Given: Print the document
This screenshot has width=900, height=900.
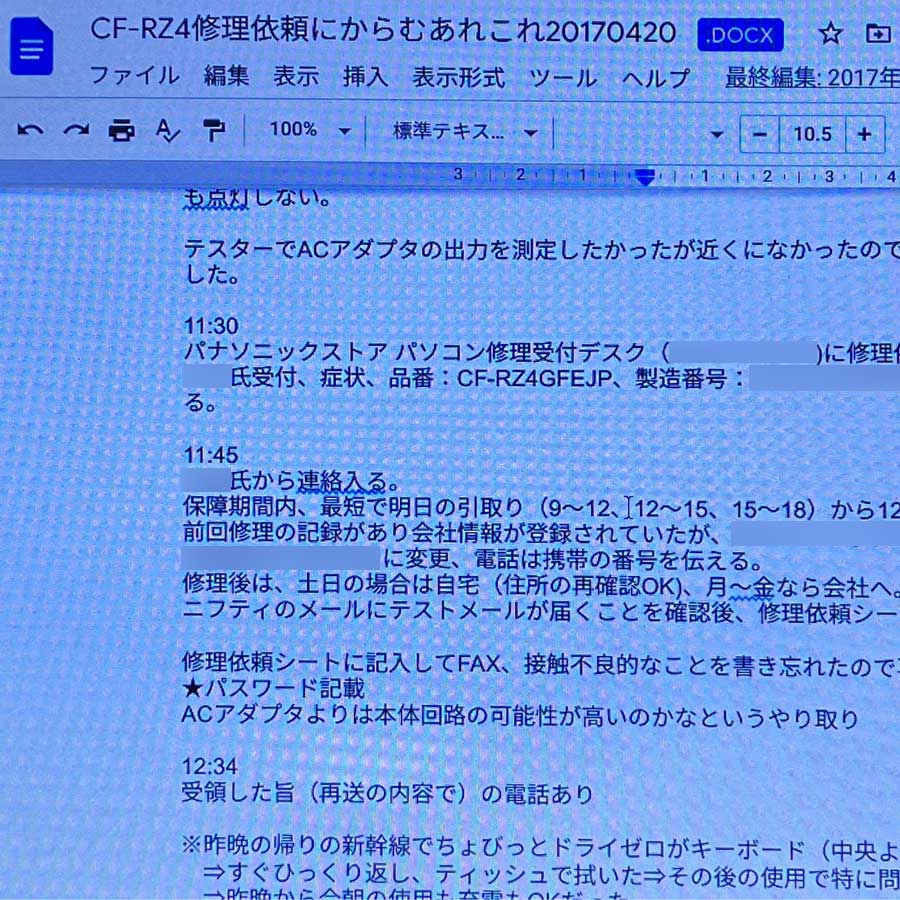Looking at the screenshot, I should click(122, 131).
